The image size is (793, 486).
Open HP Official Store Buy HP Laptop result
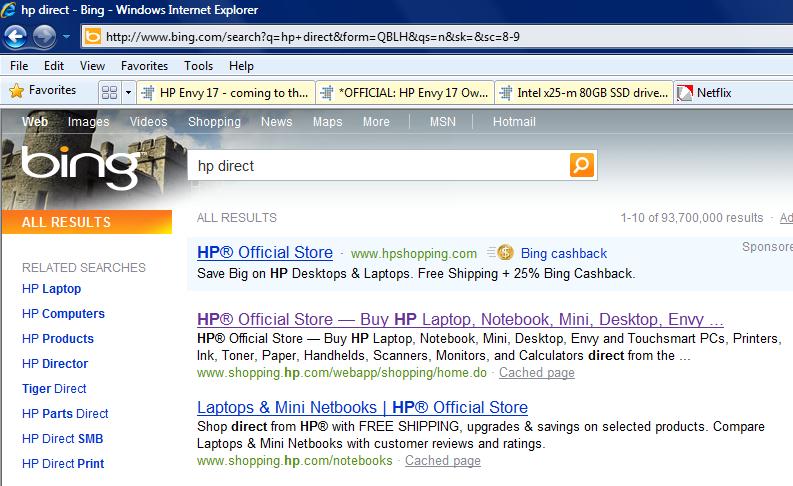coord(460,319)
